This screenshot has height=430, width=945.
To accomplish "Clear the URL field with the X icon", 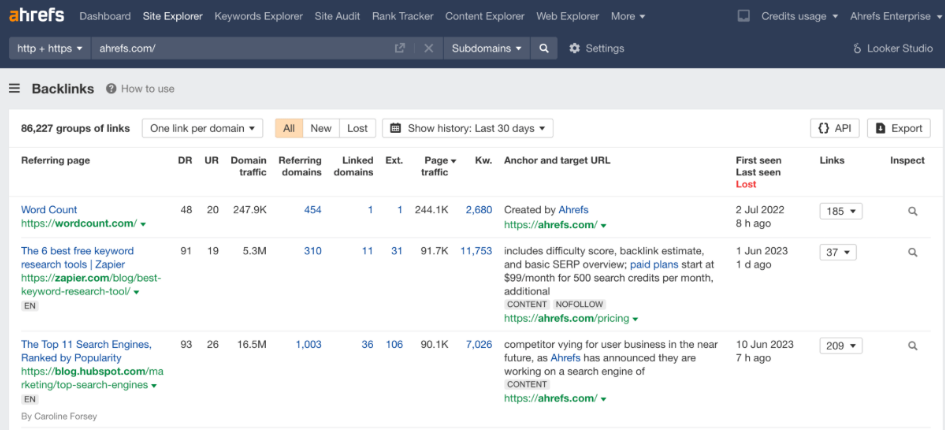I will tap(428, 48).
